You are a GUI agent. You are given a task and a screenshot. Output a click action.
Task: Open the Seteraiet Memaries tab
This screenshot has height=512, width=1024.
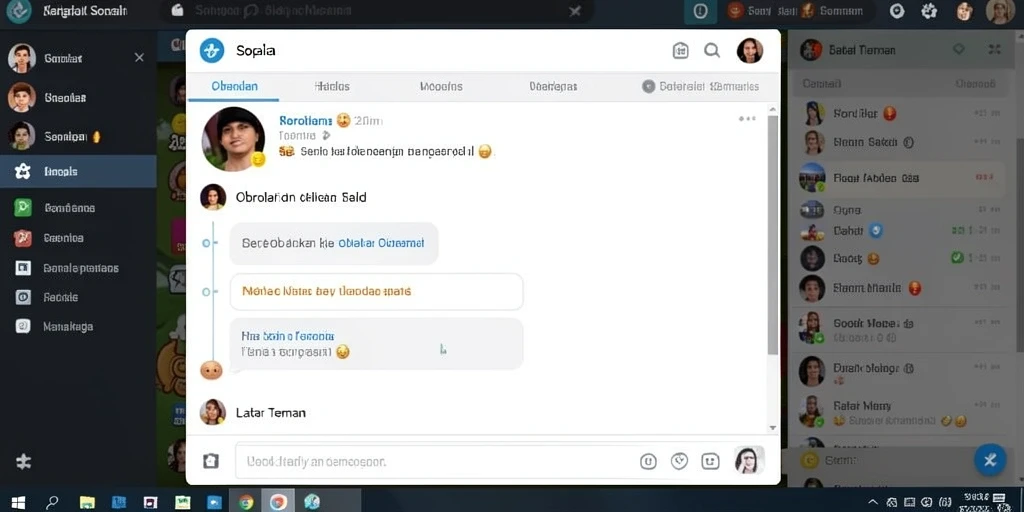click(701, 86)
